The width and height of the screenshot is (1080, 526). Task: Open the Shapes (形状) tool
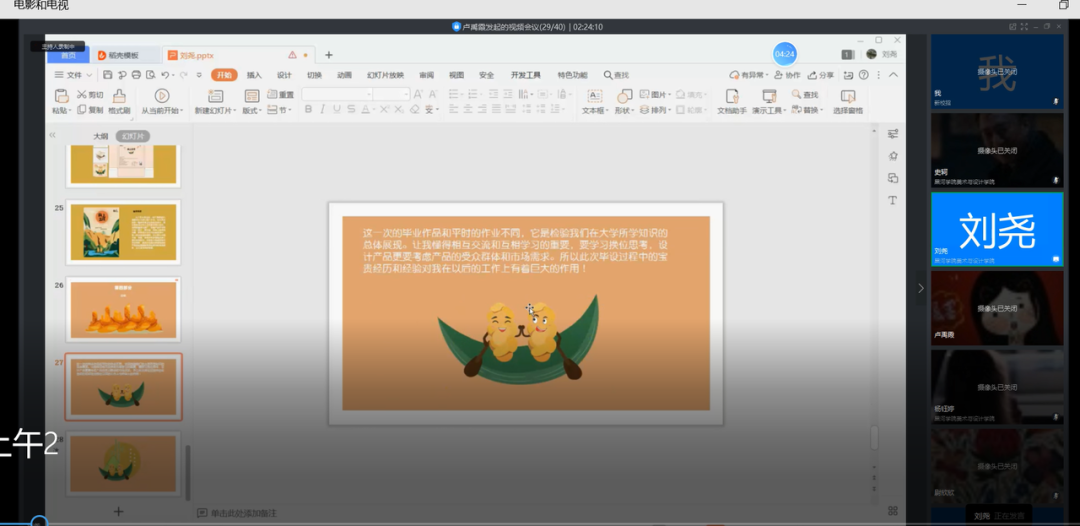tap(624, 97)
